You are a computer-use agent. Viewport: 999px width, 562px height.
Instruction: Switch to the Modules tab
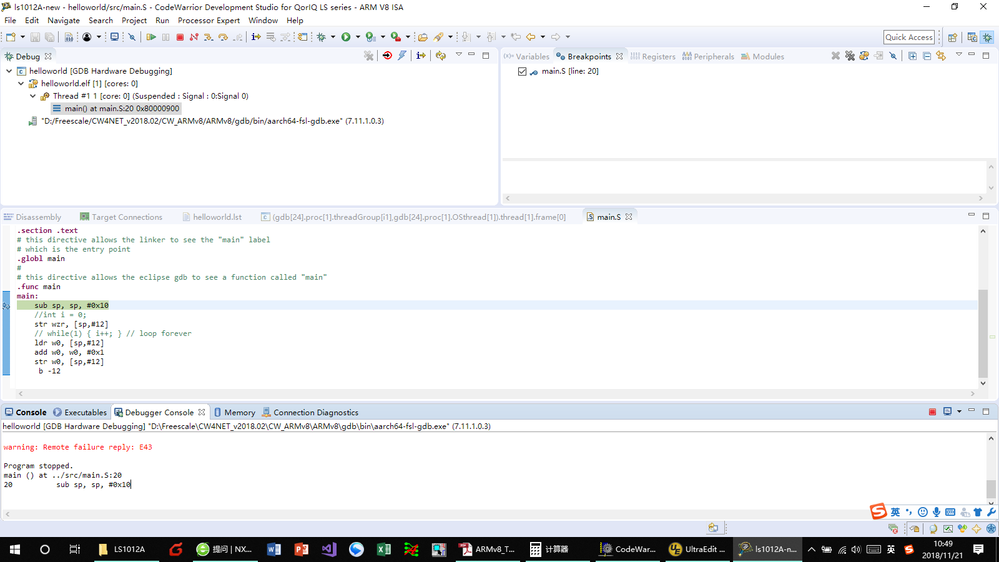[x=763, y=56]
